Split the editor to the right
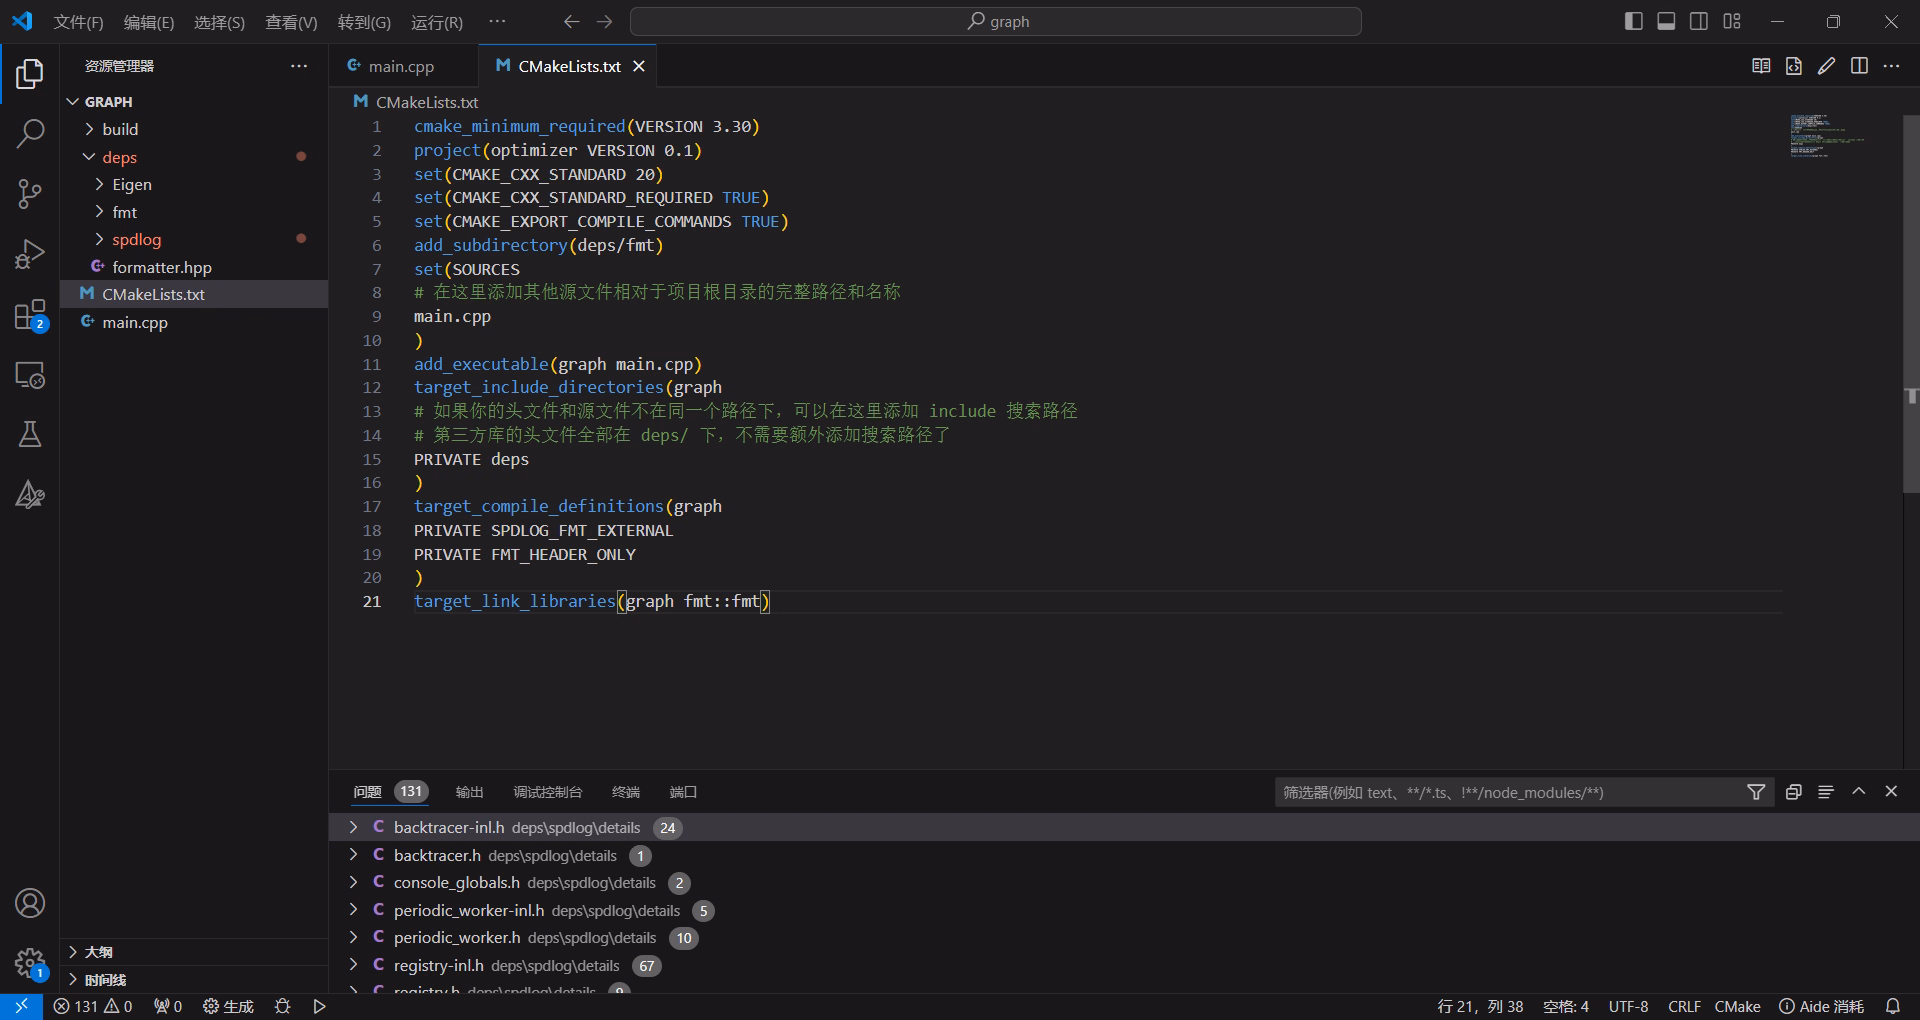The height and width of the screenshot is (1020, 1920). (x=1859, y=66)
